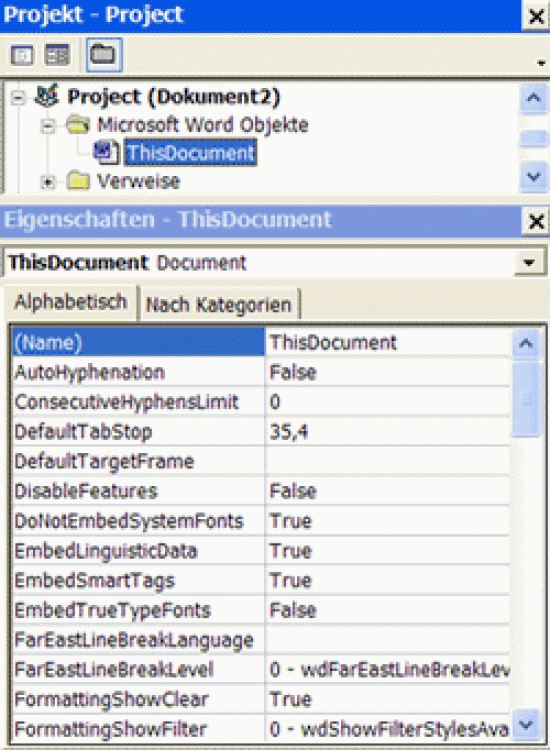Click the DisableFeatures False value
Screen dimensions: 550x750
pos(388,491)
